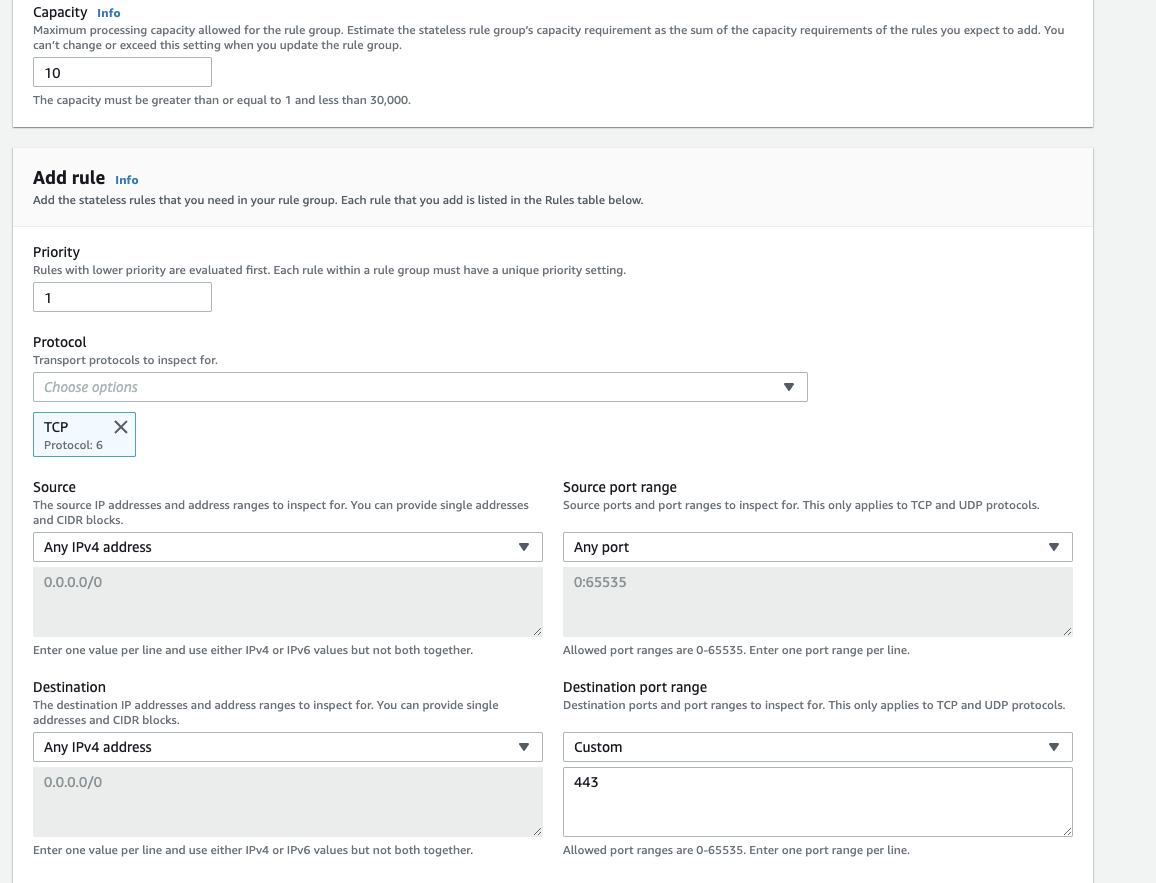1156x883 pixels.
Task: Expand the Destination 'Any IPv4 address' dropdown
Action: pyautogui.click(x=287, y=747)
